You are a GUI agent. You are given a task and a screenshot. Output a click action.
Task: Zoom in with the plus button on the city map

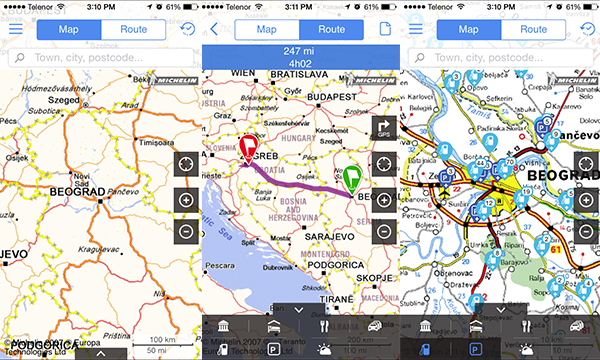point(586,200)
